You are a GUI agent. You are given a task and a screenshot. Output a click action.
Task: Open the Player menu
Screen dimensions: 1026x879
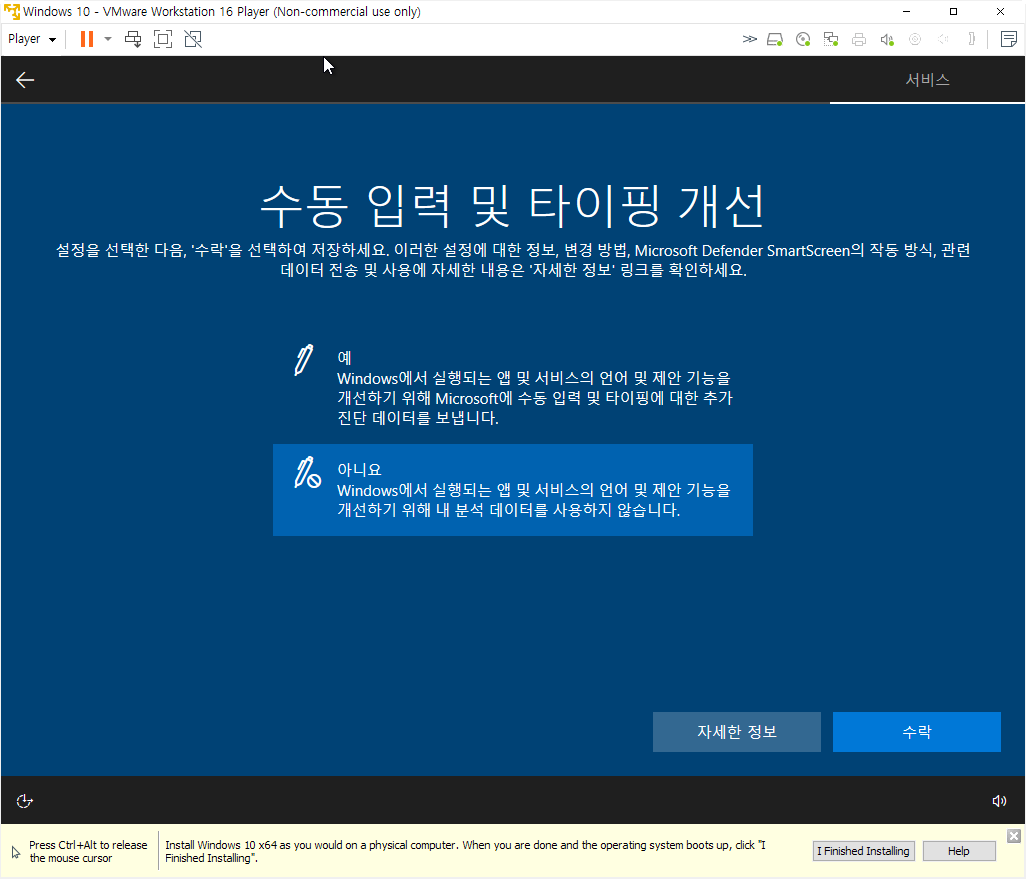31,39
